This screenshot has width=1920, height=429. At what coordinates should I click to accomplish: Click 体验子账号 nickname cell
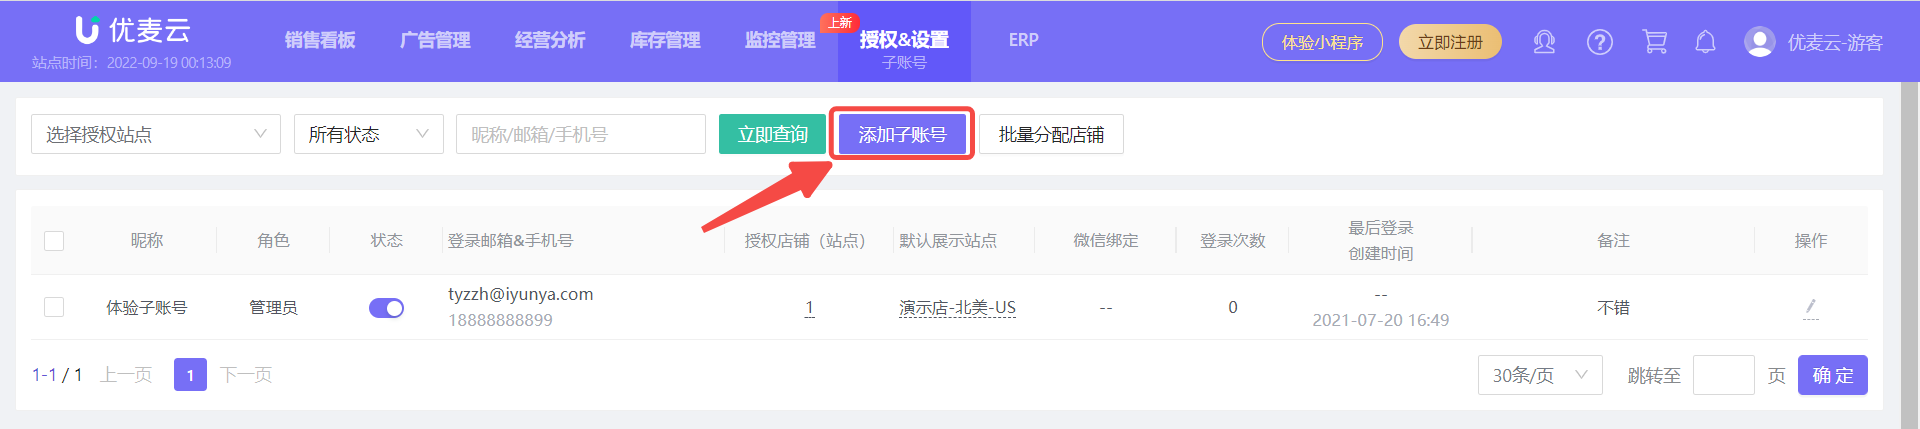(147, 308)
